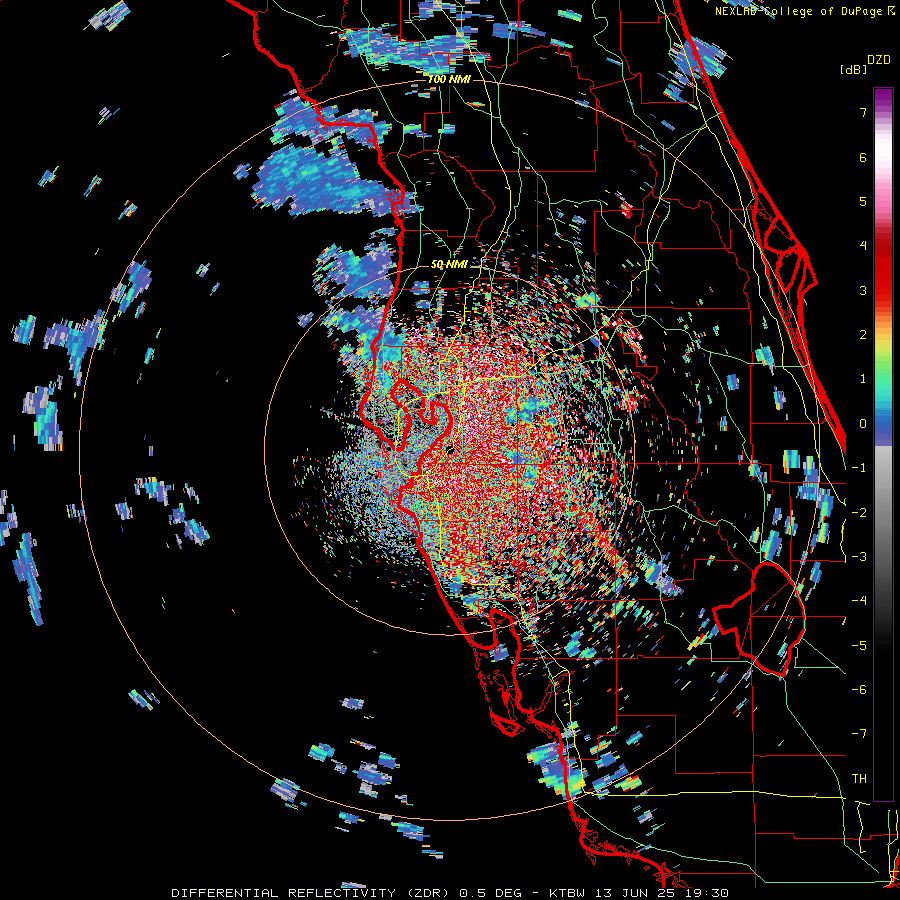This screenshot has width=900, height=900.
Task: Click the -6 value on color scale
Action: coord(859,690)
